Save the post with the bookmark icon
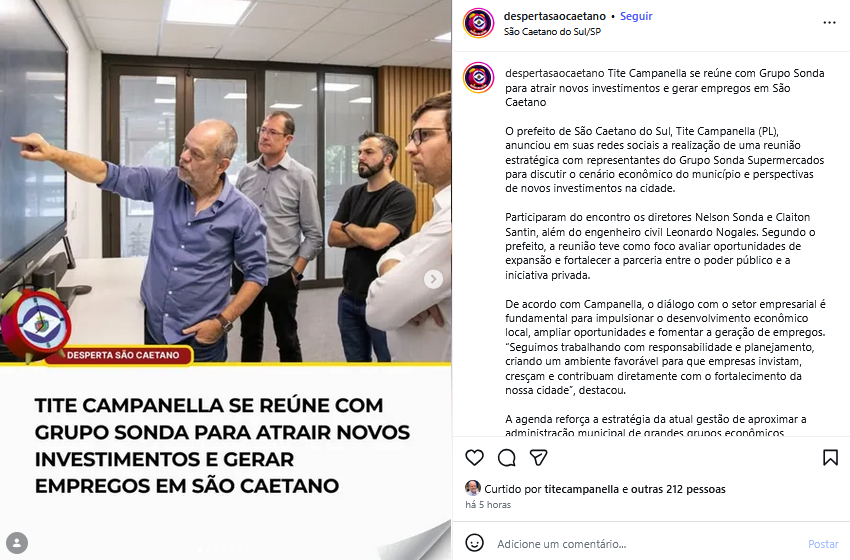850x560 pixels. click(830, 458)
